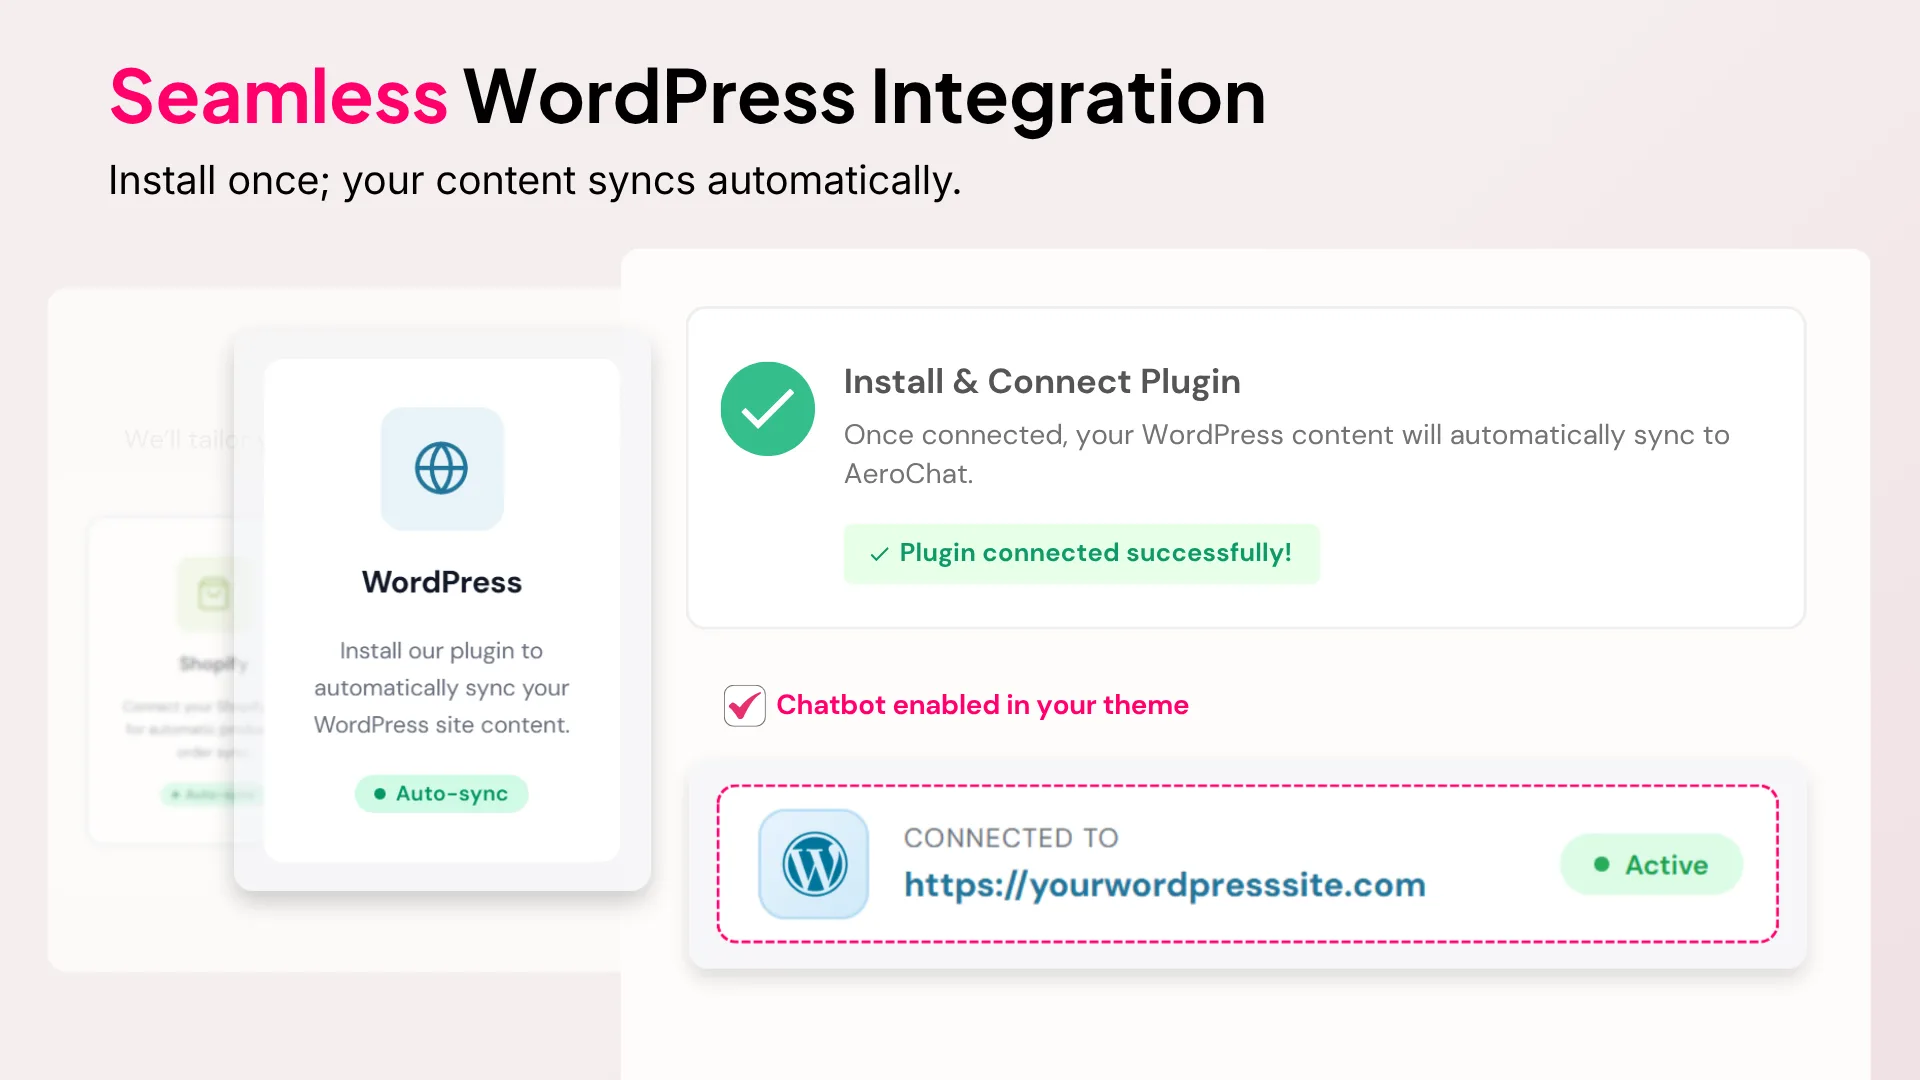The height and width of the screenshot is (1080, 1920).
Task: Select the WordPress card title
Action: pos(442,582)
